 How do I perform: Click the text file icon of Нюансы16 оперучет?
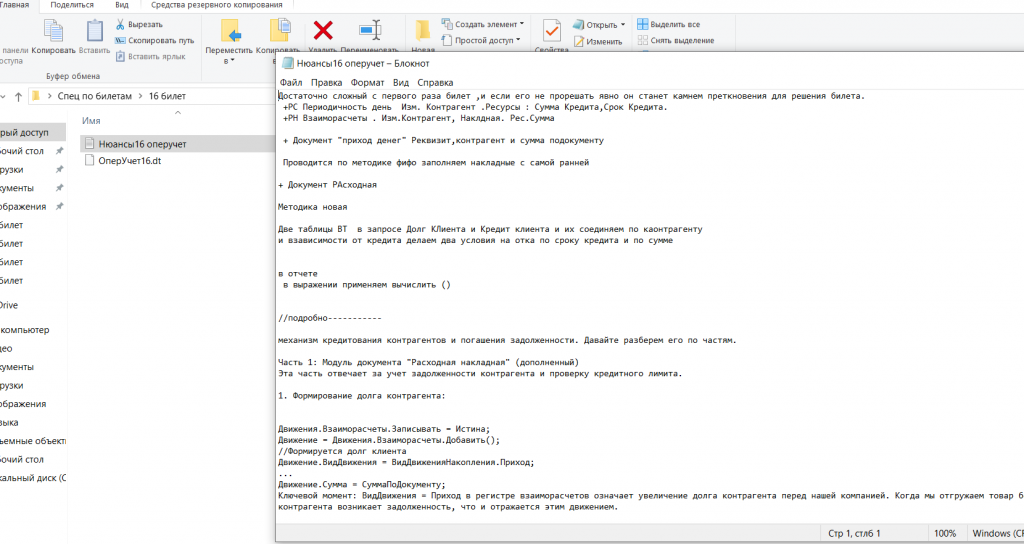pyautogui.click(x=90, y=144)
